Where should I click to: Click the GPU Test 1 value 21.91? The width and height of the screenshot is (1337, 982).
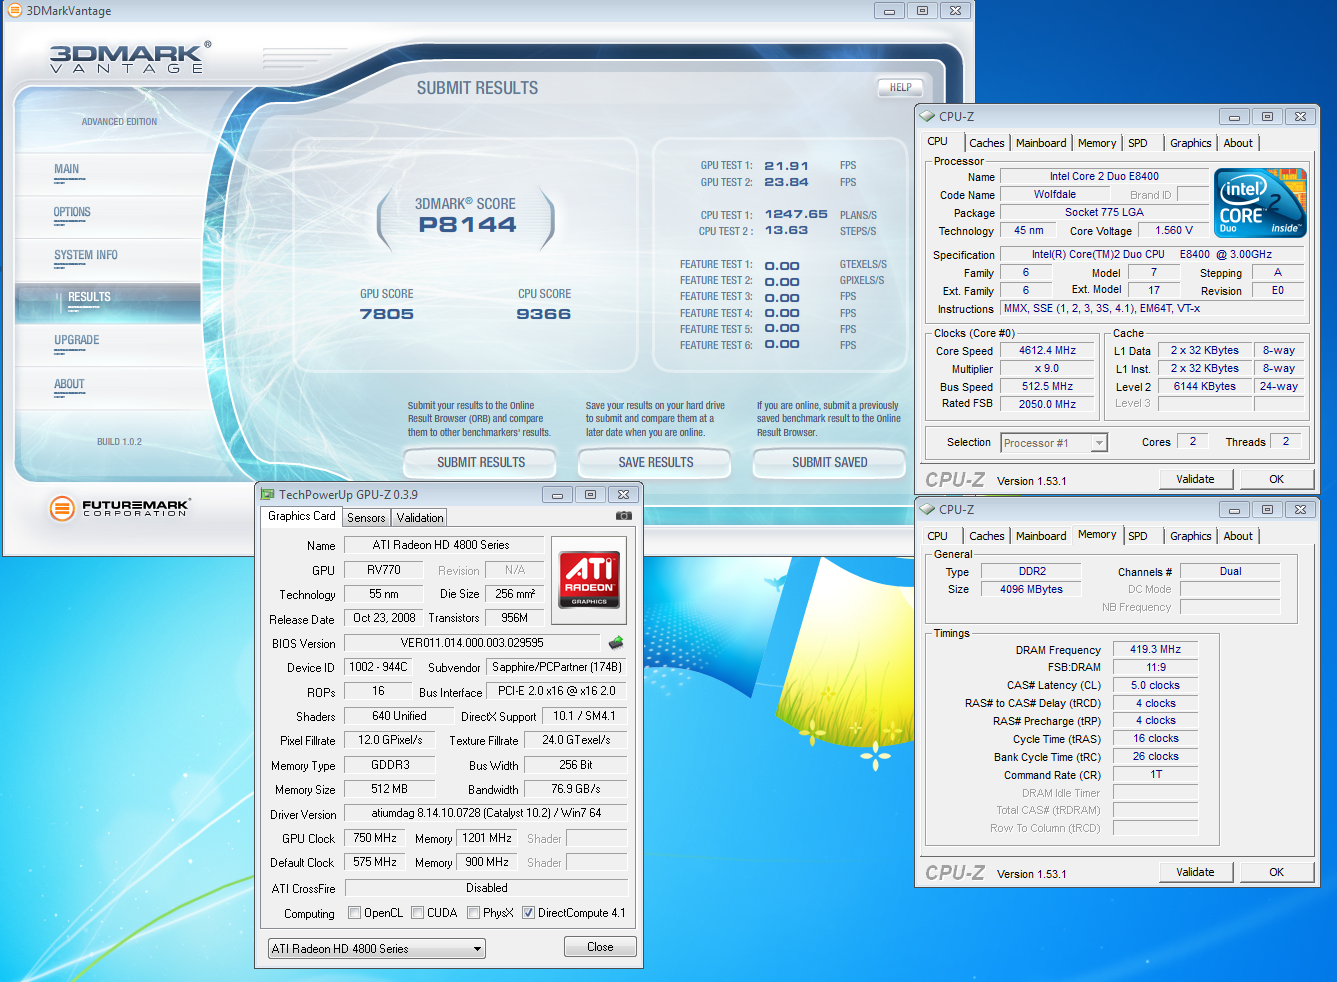(x=786, y=166)
